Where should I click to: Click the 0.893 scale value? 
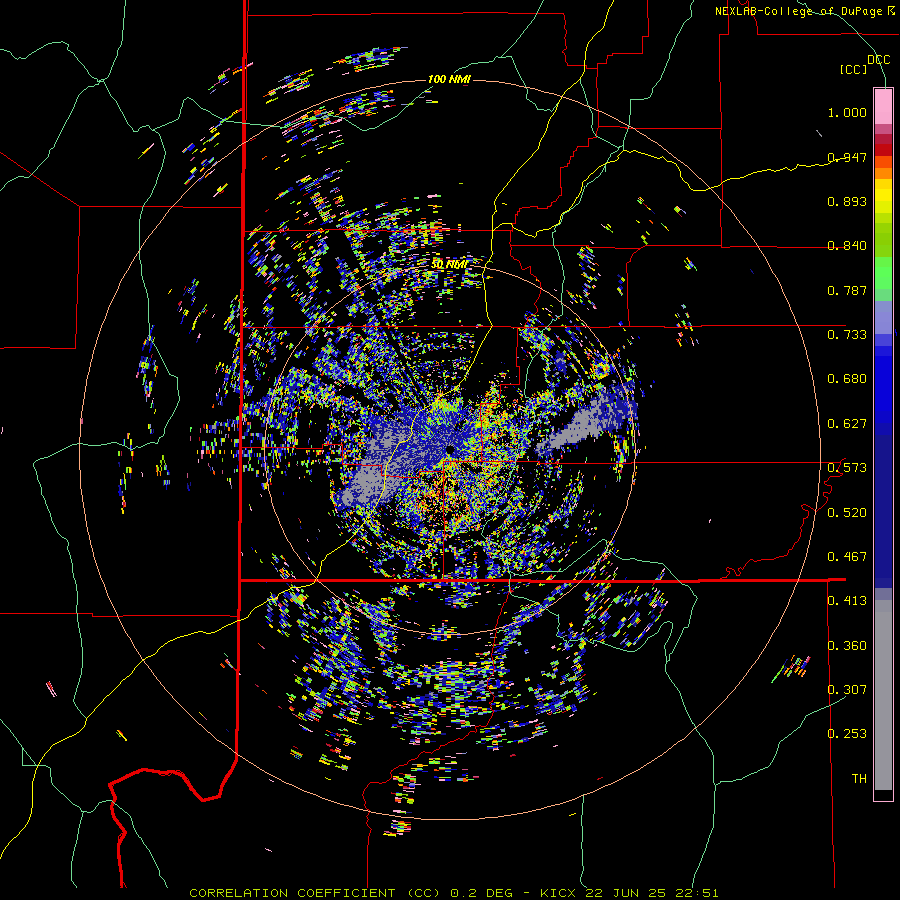(x=847, y=201)
